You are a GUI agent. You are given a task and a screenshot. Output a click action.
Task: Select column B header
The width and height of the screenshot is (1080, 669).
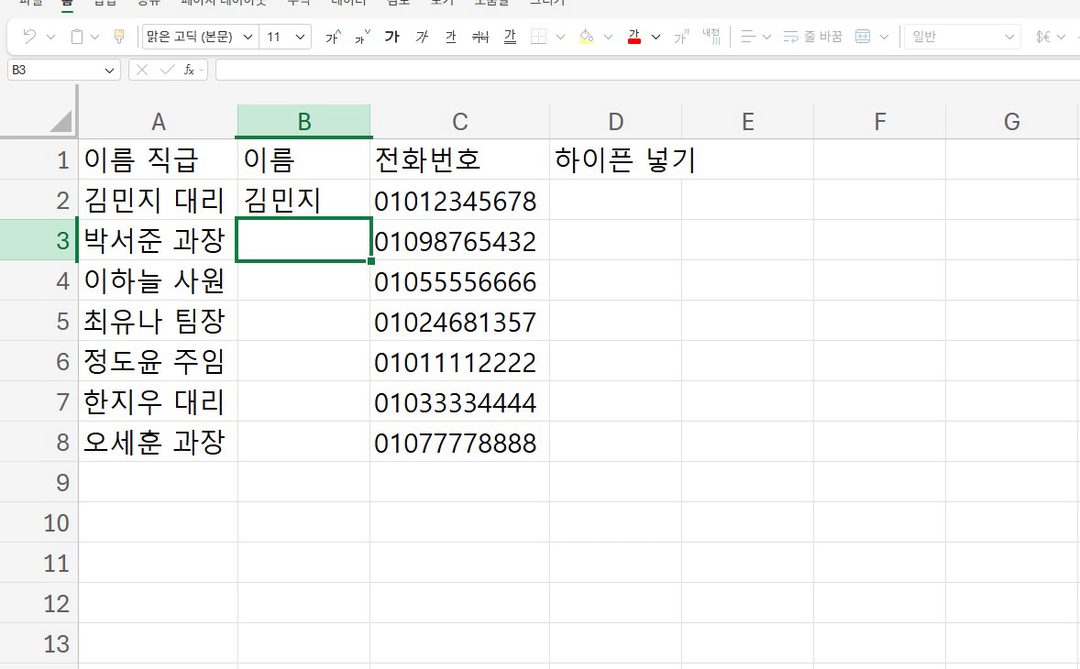pos(304,121)
